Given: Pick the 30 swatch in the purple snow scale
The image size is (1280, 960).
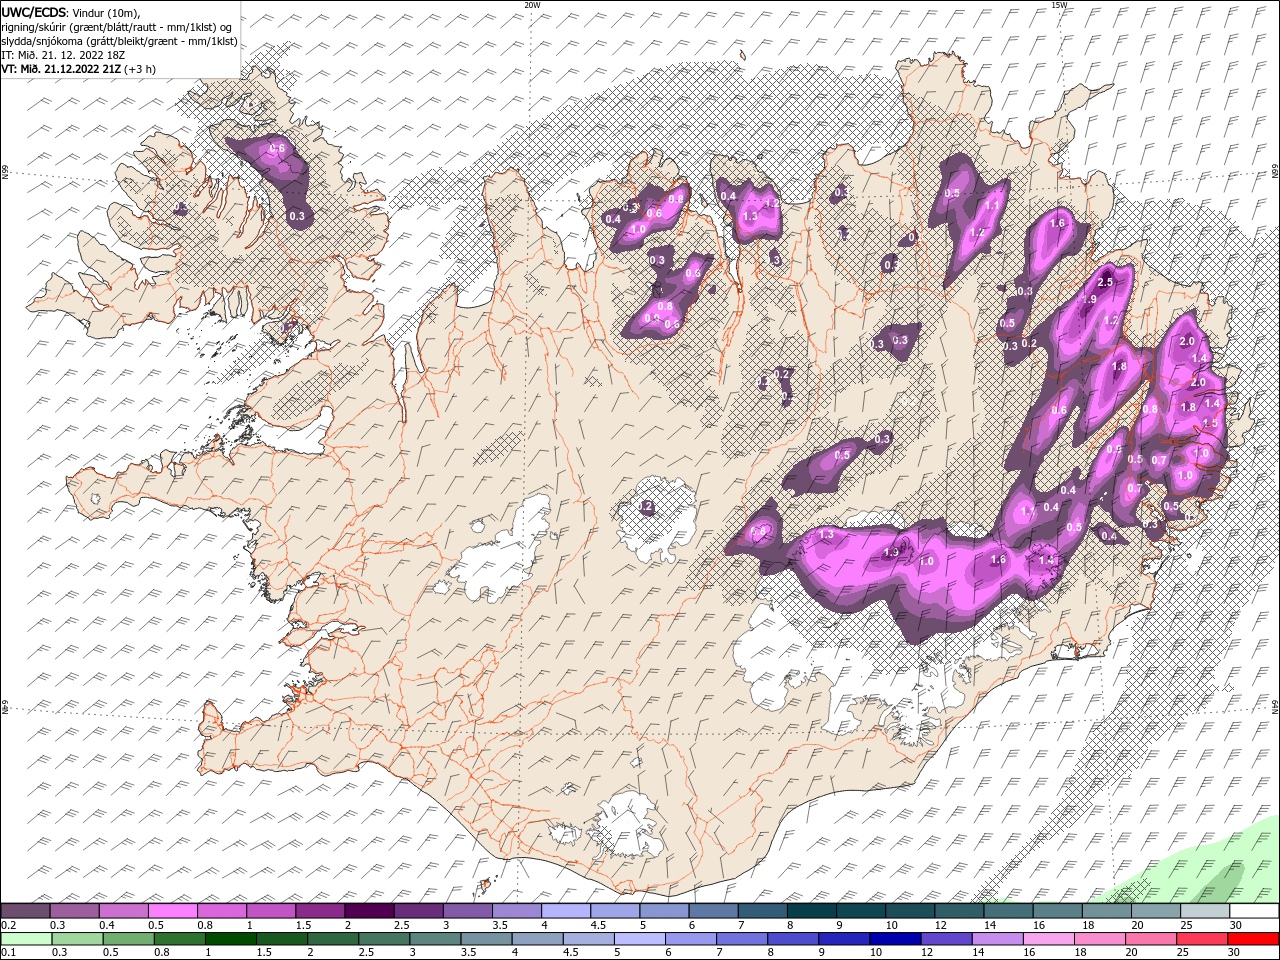Looking at the screenshot, I should pos(1255,911).
